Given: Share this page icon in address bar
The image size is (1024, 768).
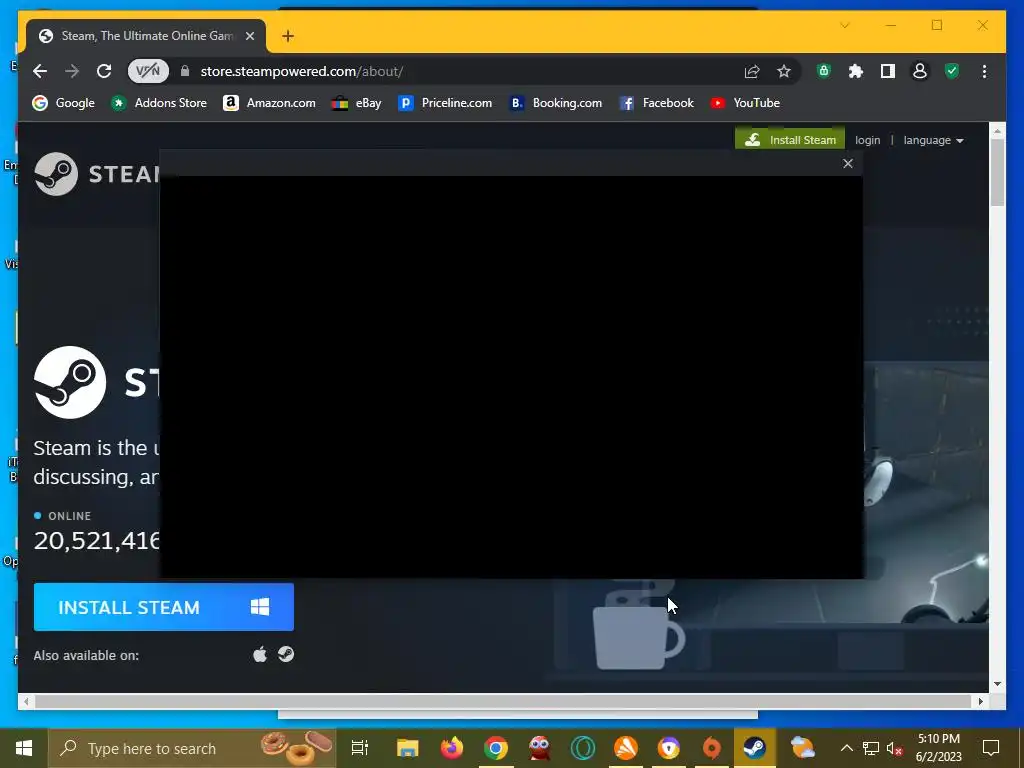Looking at the screenshot, I should click(x=752, y=71).
